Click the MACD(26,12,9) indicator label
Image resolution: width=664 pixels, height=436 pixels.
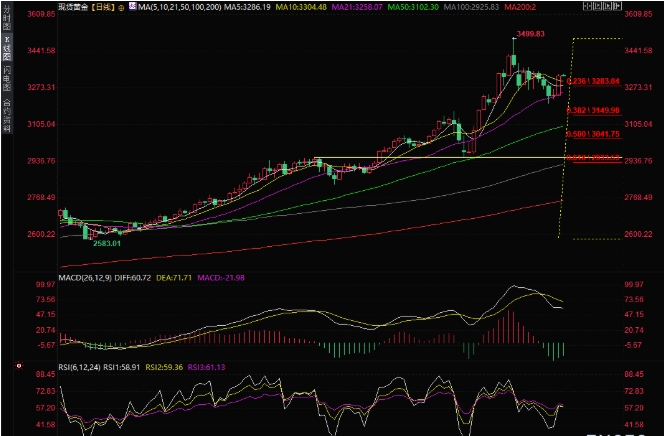[85, 278]
